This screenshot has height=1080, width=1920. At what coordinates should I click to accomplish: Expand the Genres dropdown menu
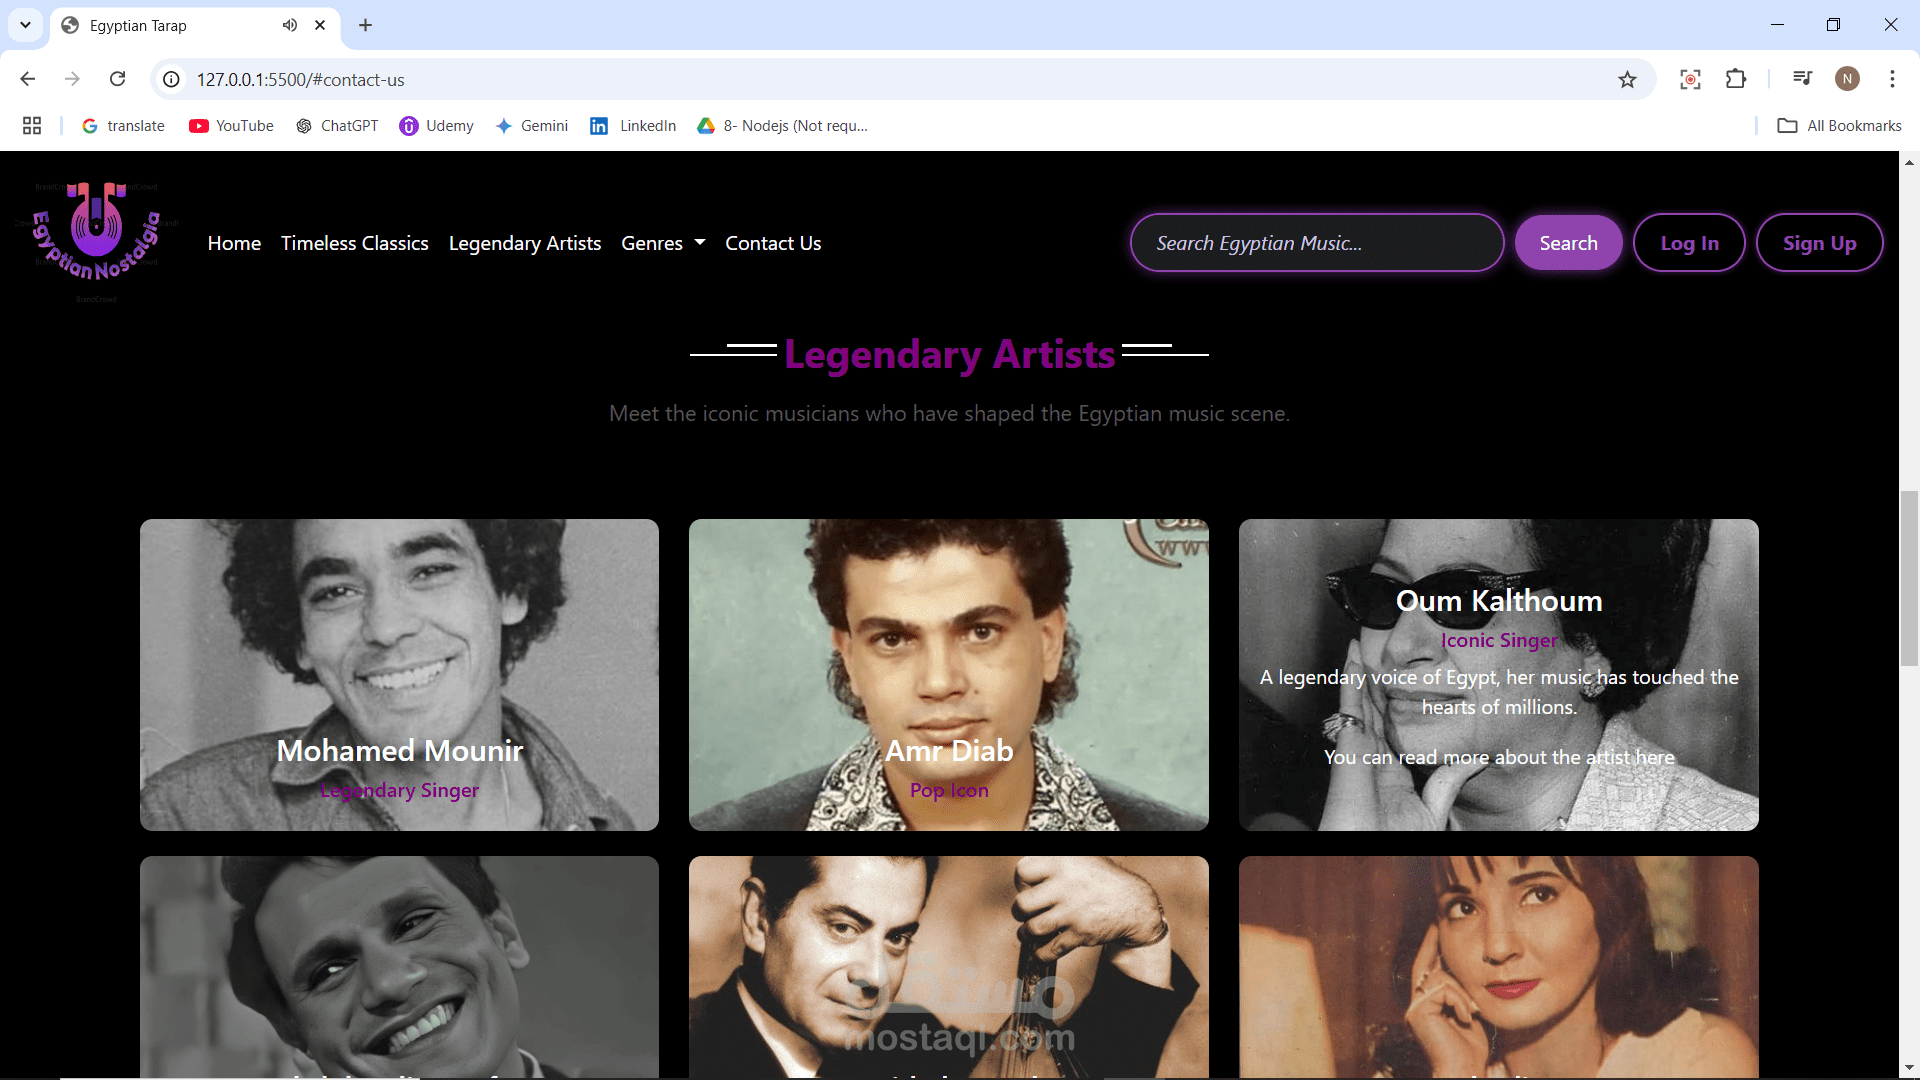(x=663, y=243)
